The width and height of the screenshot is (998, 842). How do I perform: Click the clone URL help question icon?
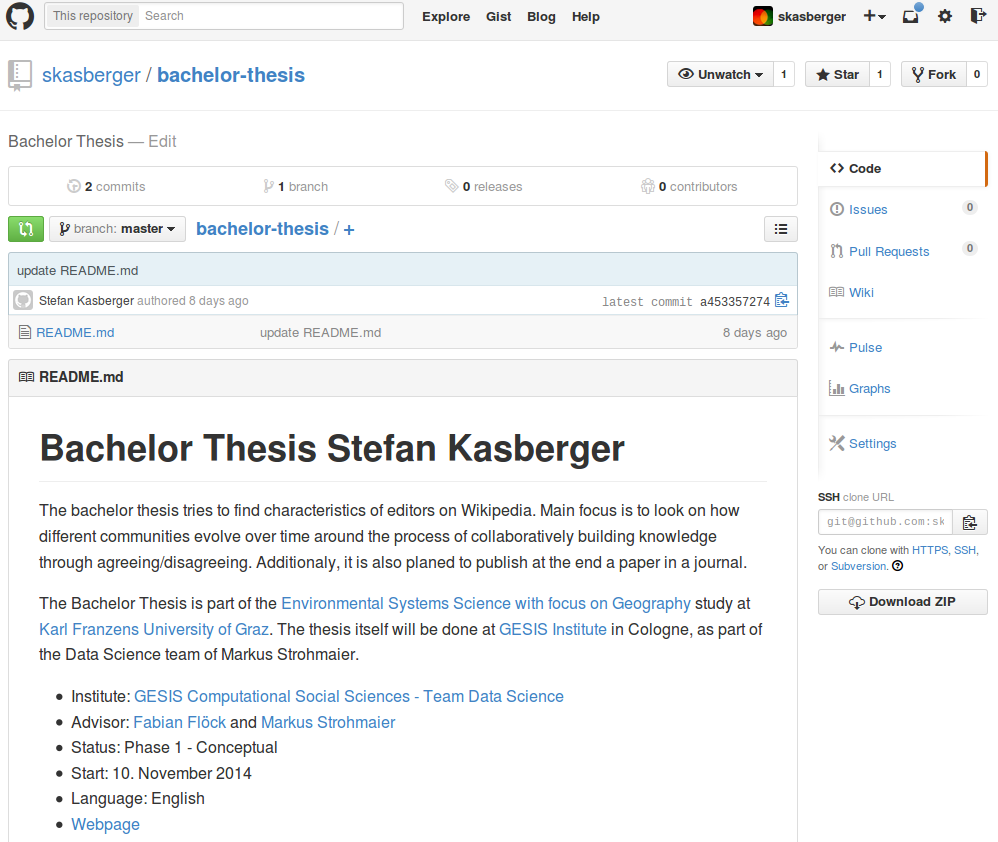[x=897, y=566]
